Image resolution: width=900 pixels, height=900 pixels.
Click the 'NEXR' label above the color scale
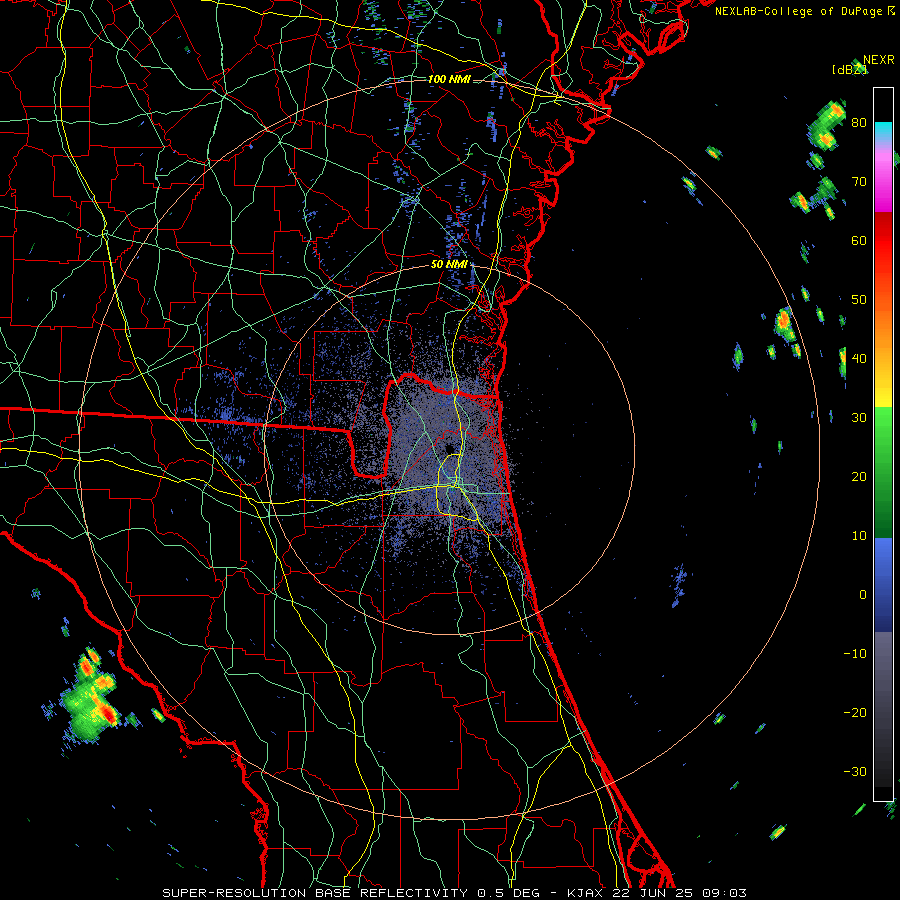878,60
